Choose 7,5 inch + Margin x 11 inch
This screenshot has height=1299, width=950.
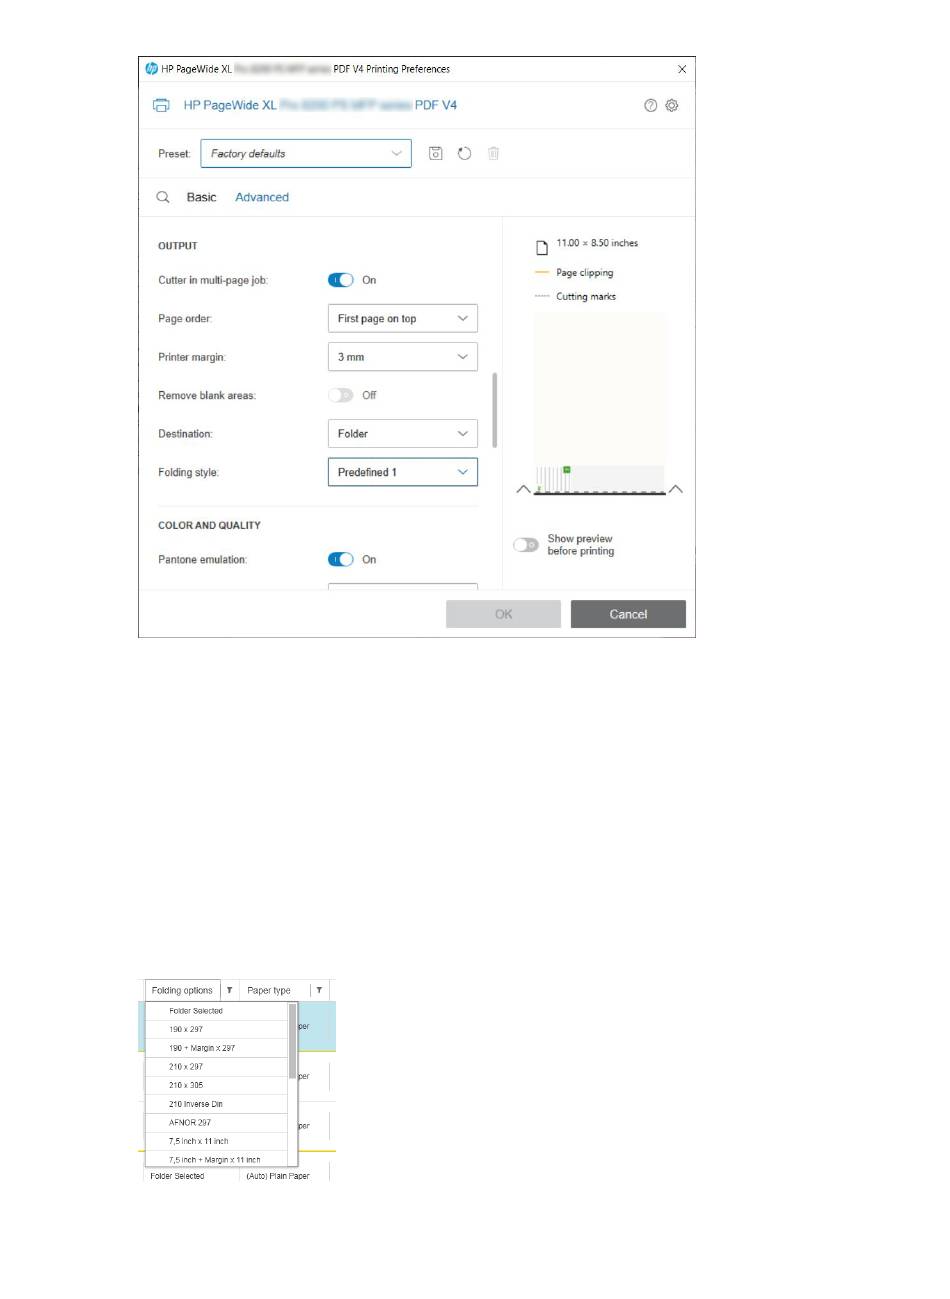coord(217,1159)
